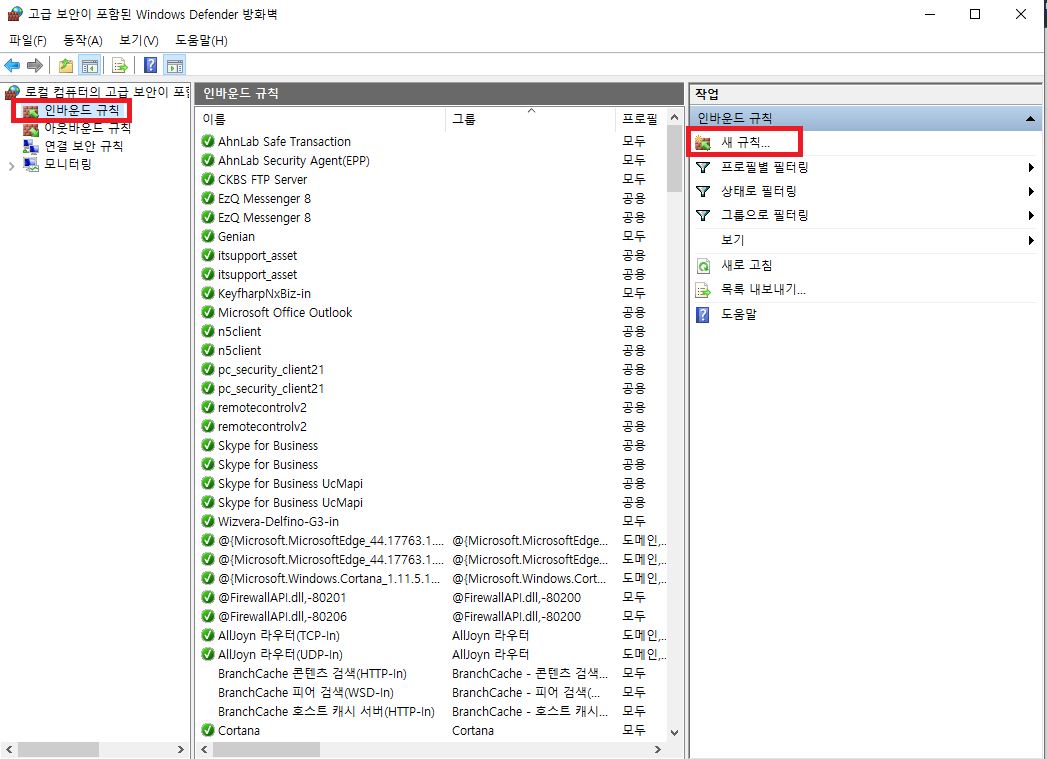Click the rule list scroll-down arrow
Screen dimensions: 1047x759
coord(674,732)
